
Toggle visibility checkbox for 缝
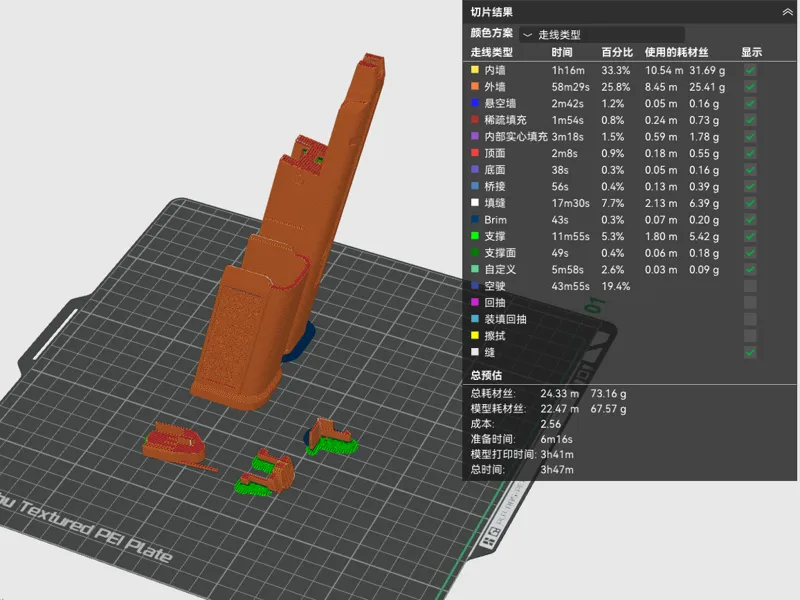pyautogui.click(x=750, y=352)
